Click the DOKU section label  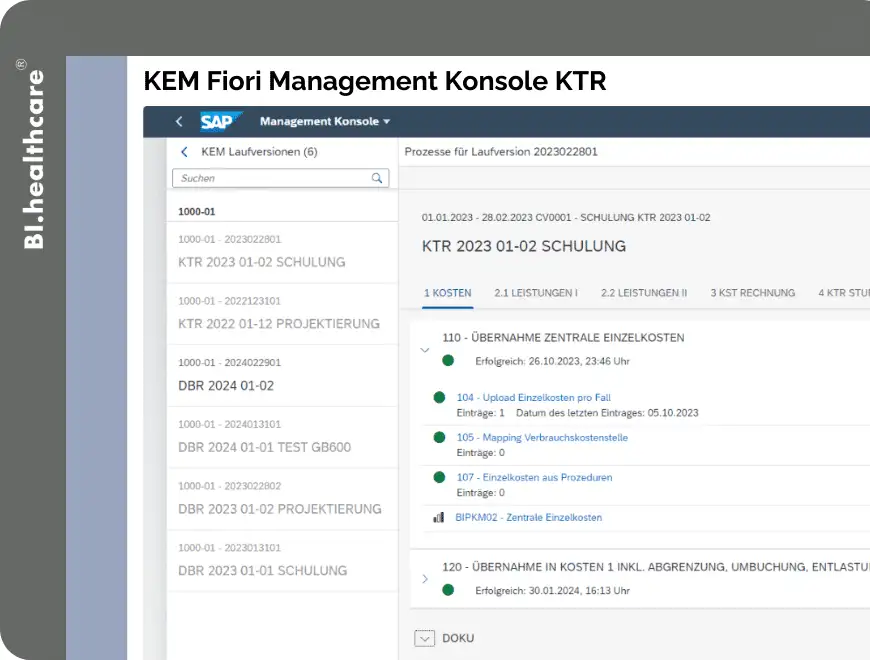click(x=458, y=638)
